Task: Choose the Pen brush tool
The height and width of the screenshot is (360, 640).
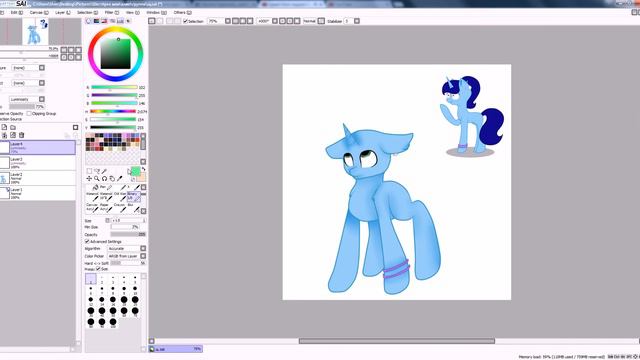Action: (x=106, y=187)
